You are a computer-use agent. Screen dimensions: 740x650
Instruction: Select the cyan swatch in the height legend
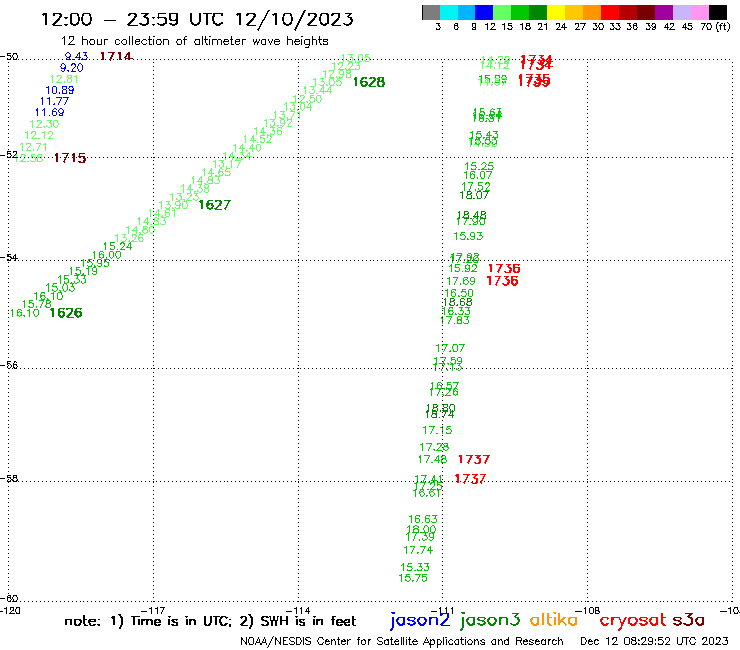(x=449, y=12)
